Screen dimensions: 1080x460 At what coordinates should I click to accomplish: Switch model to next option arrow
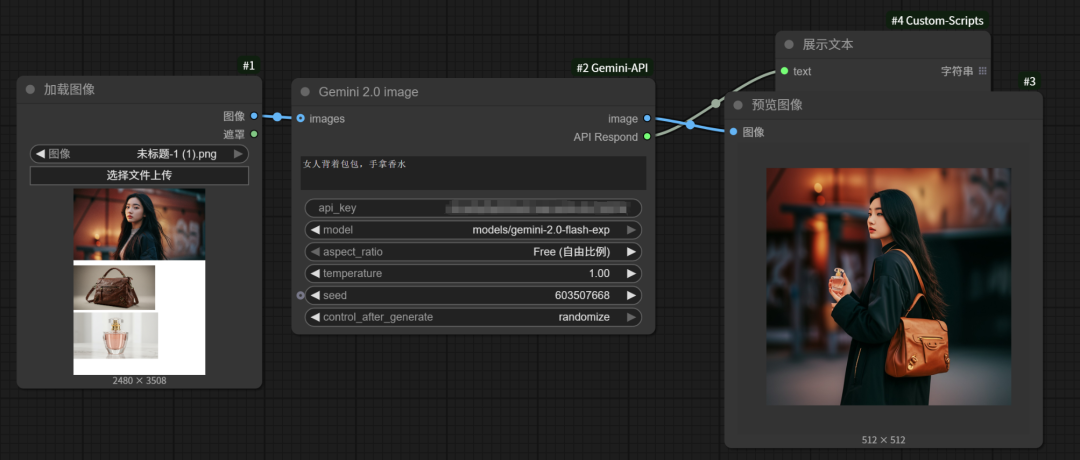coord(631,229)
